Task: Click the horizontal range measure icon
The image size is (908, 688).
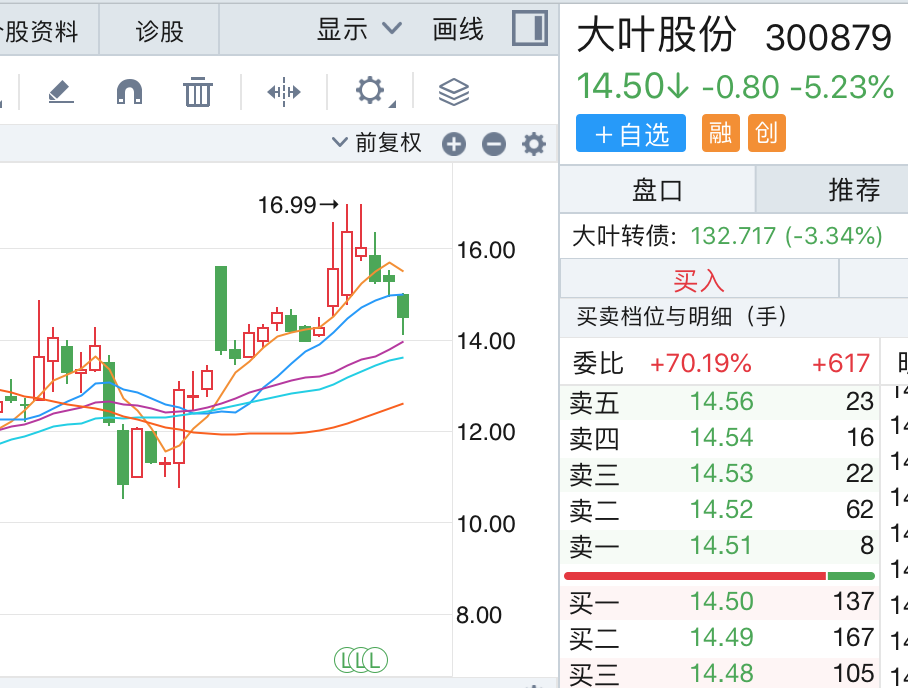Action: [x=284, y=92]
